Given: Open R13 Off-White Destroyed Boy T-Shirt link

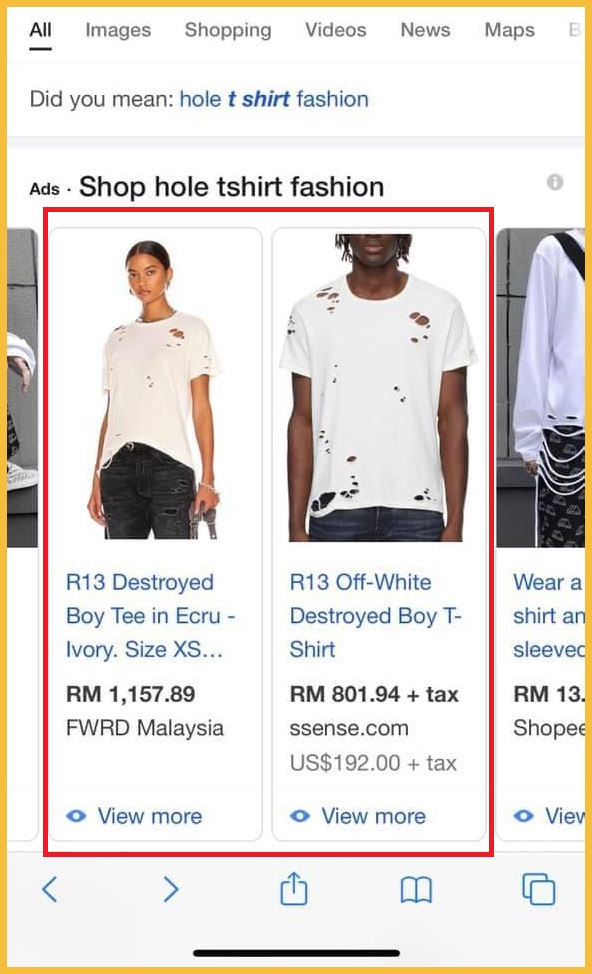Looking at the screenshot, I should click(x=376, y=616).
